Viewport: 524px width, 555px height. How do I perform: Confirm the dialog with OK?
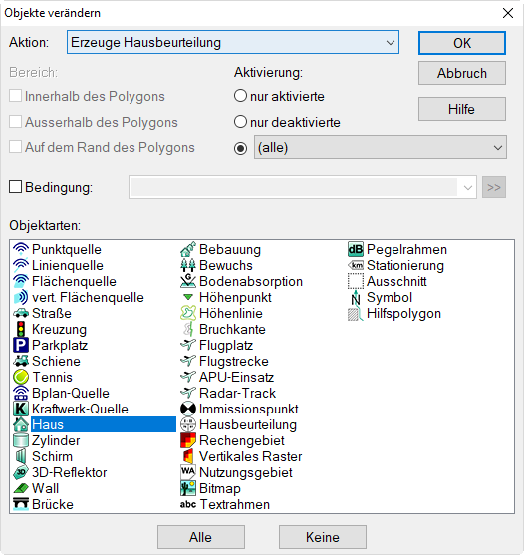point(462,43)
